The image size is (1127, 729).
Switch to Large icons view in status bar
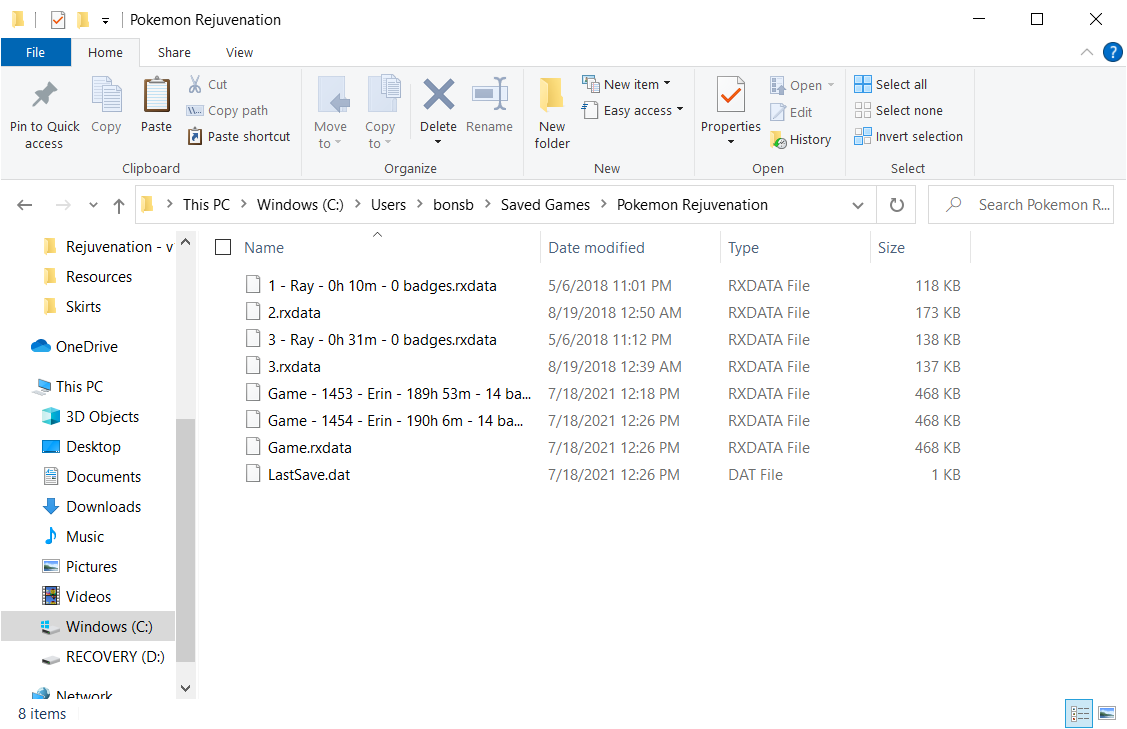tap(1107, 713)
